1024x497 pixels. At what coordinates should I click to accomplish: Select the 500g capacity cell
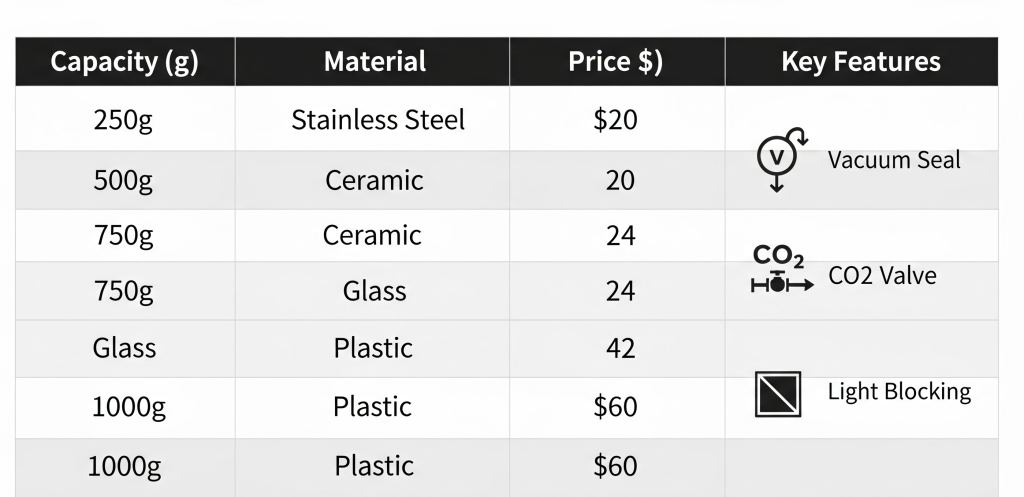click(124, 180)
